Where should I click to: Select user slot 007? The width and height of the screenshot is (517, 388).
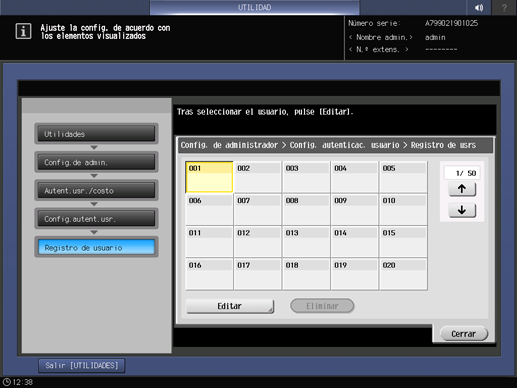tap(257, 209)
